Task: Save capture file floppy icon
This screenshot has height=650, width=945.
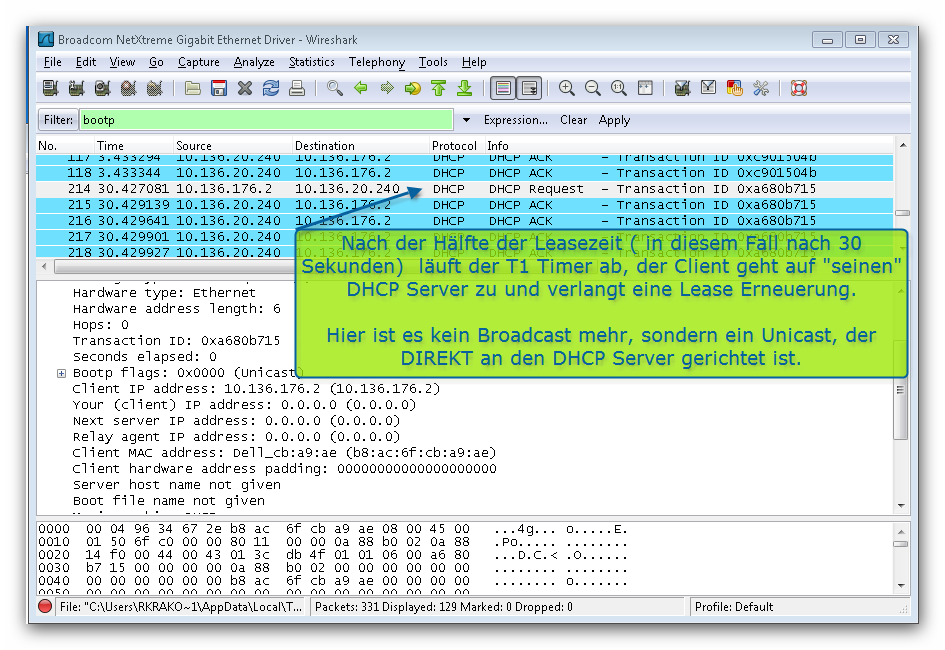Action: click(x=219, y=89)
